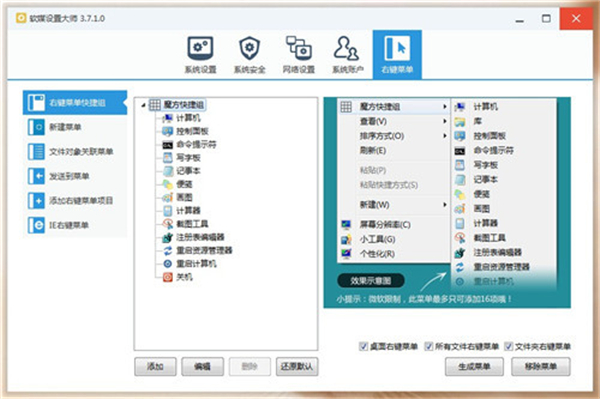Screen dimensions: 600x399
Task: Toggle the 桌面右键菜单 checkbox
Action: (x=363, y=347)
